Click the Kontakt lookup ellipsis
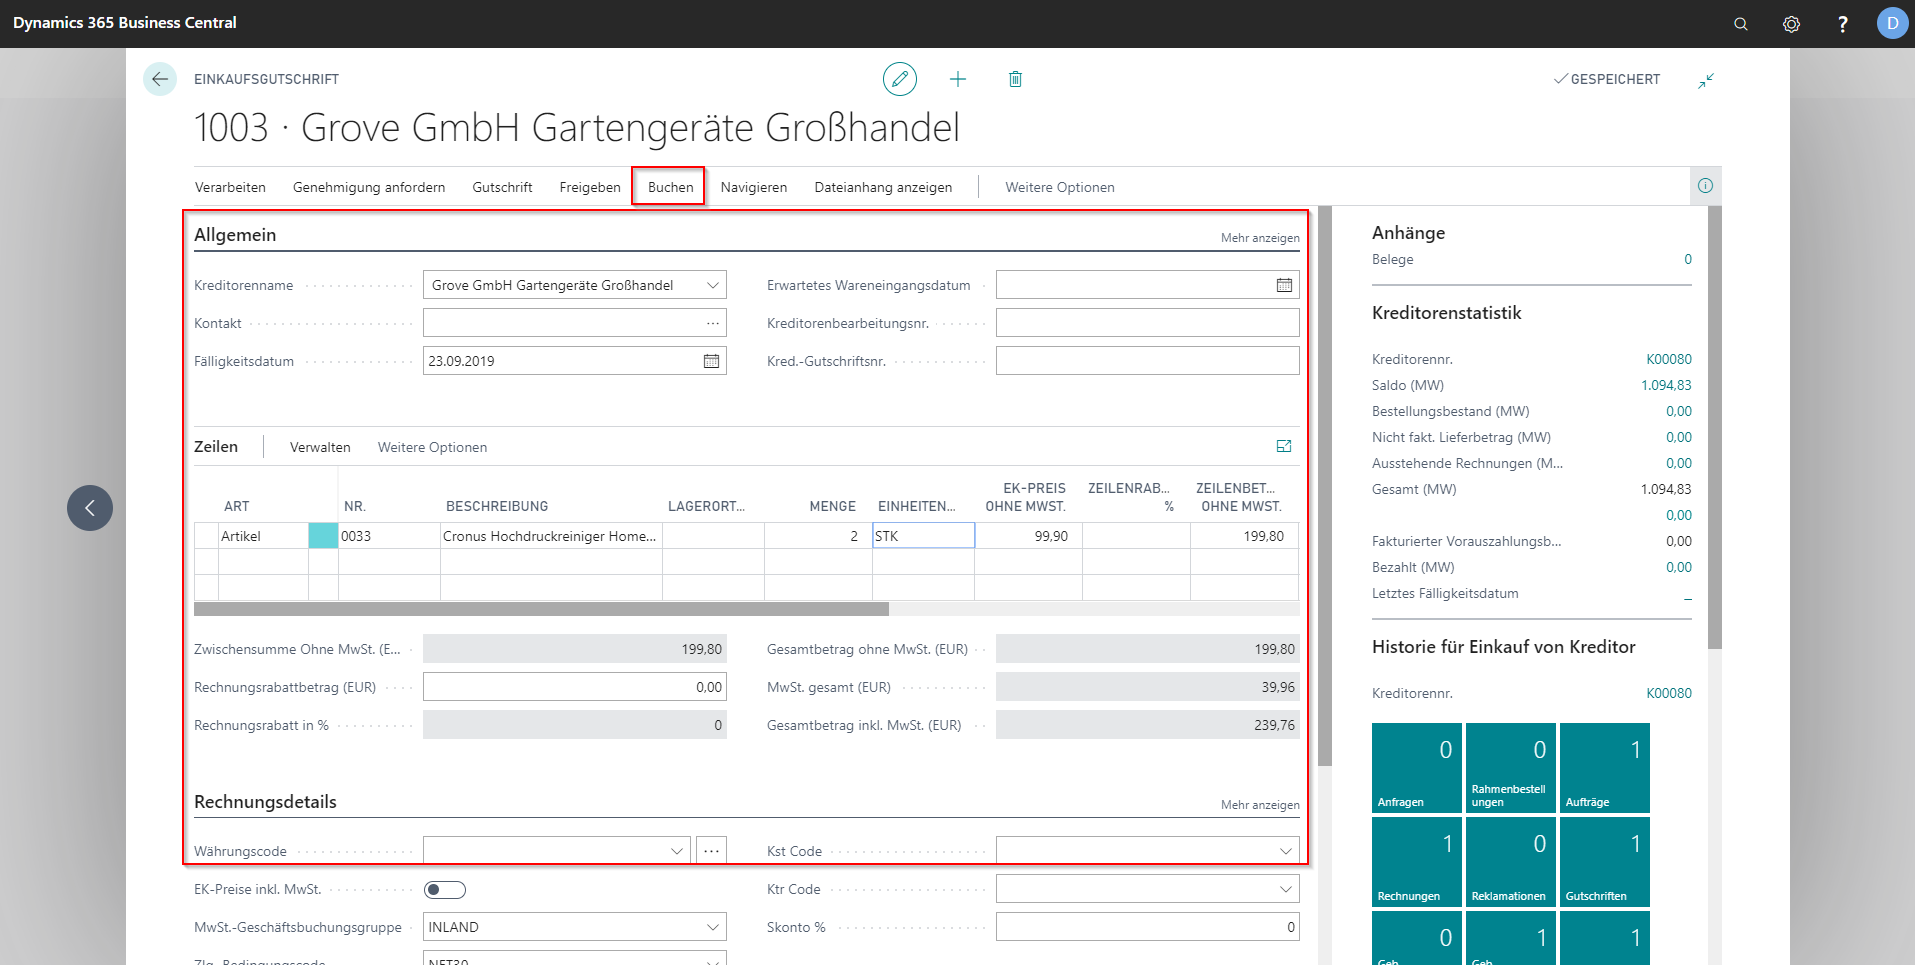The image size is (1915, 965). pyautogui.click(x=712, y=323)
